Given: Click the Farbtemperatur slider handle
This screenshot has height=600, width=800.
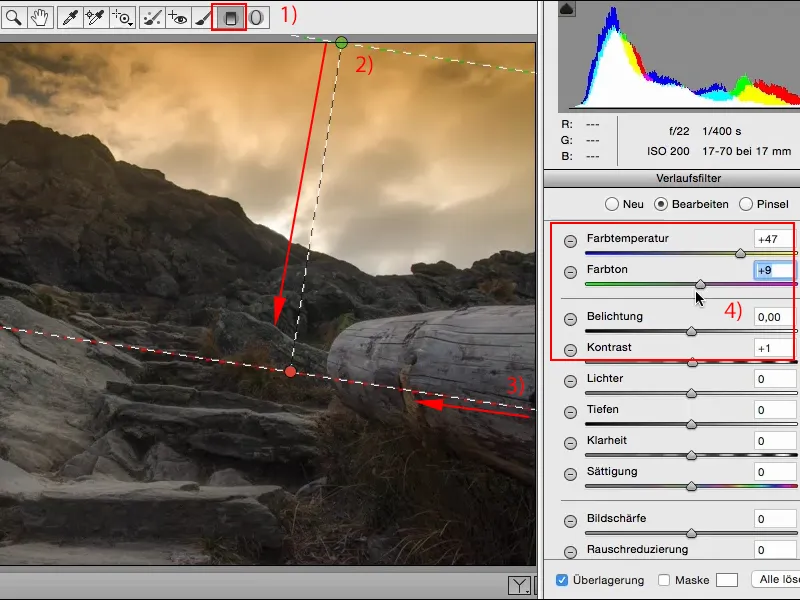Looking at the screenshot, I should (740, 254).
